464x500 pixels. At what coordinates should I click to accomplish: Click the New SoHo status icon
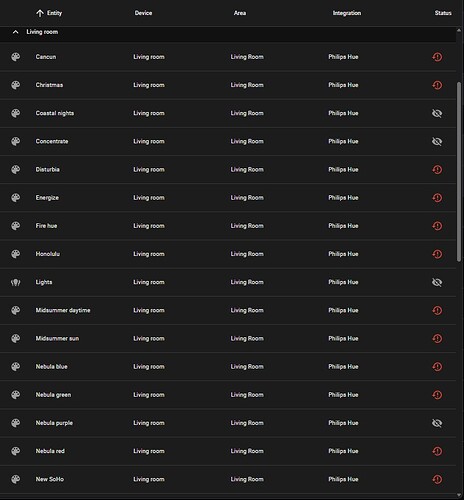click(437, 479)
